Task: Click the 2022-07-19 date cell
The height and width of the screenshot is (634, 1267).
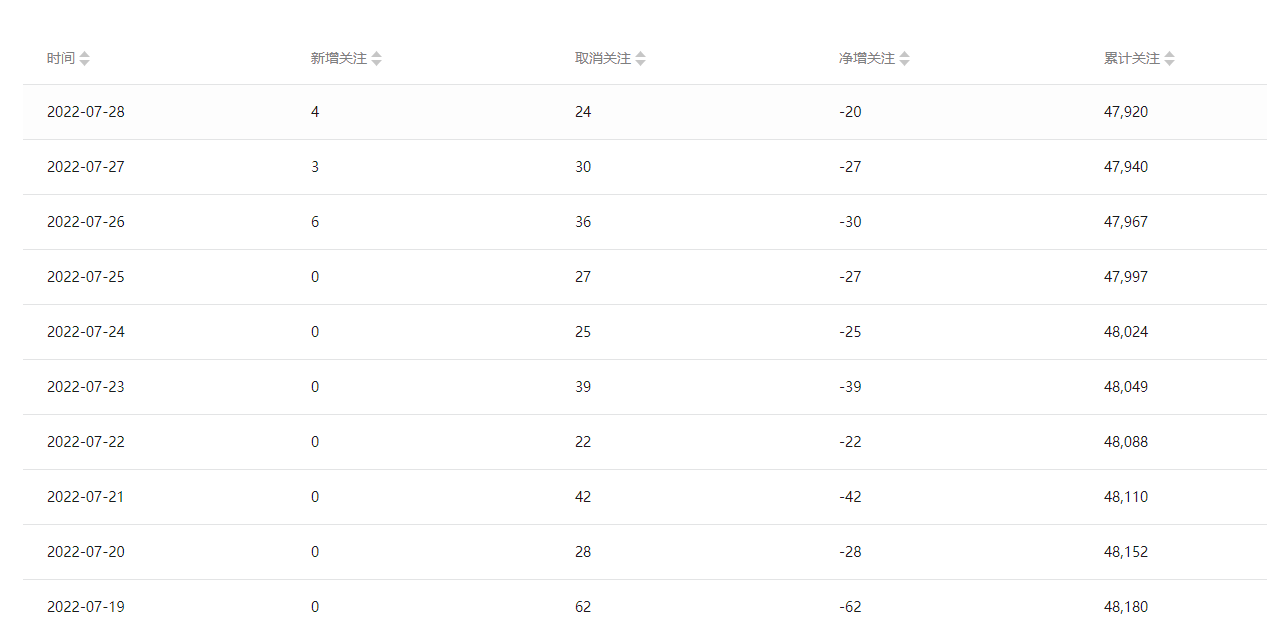Action: (86, 607)
